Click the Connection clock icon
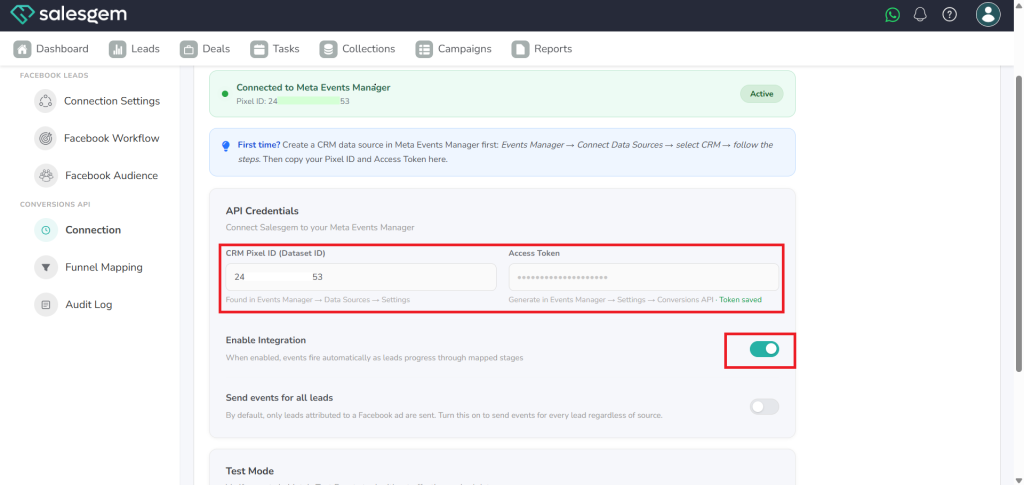The height and width of the screenshot is (485, 1024). 46,230
